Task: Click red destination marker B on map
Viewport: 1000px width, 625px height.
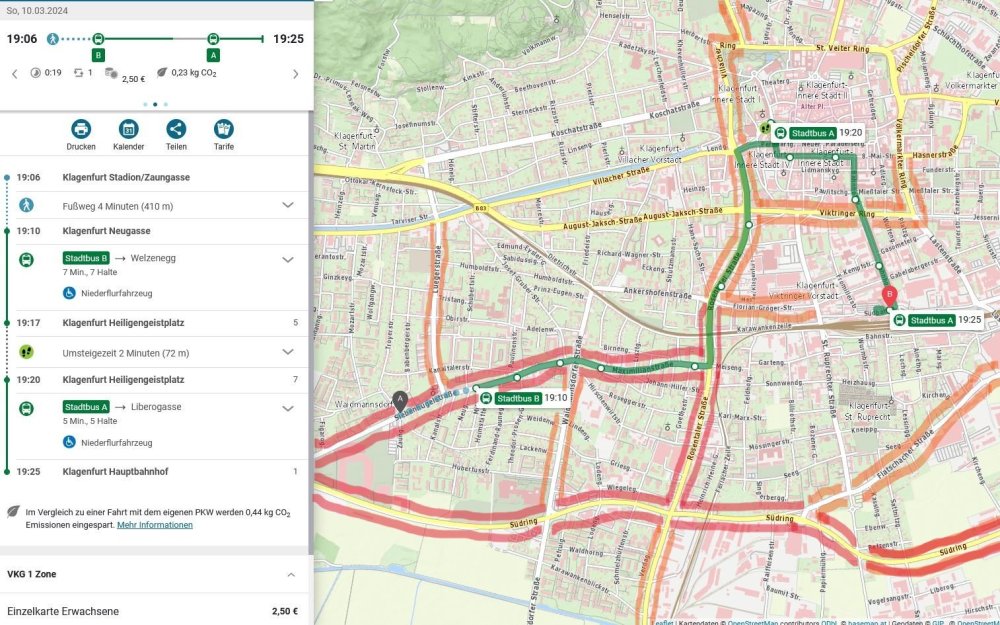Action: click(889, 295)
